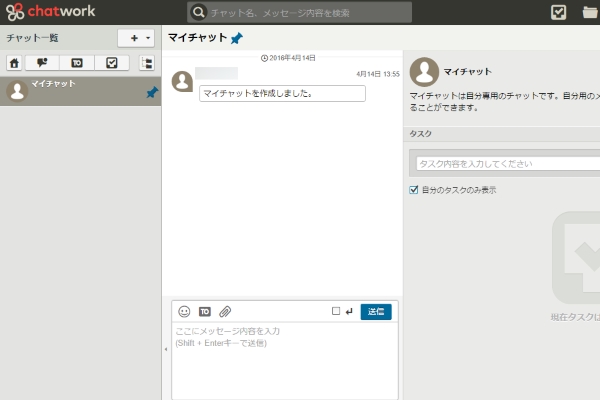Open the chat category tree icon
Screen dimensions: 600x400
[x=147, y=63]
